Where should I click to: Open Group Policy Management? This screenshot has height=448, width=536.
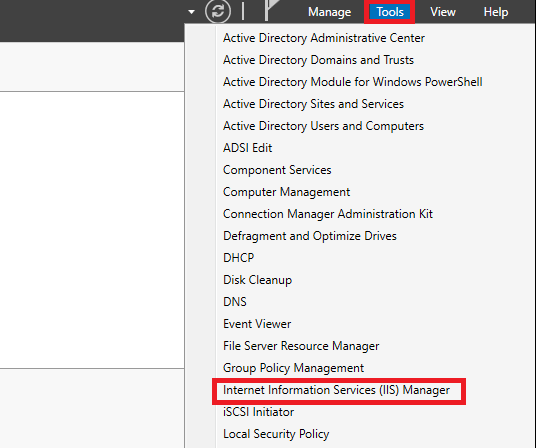[x=293, y=368]
